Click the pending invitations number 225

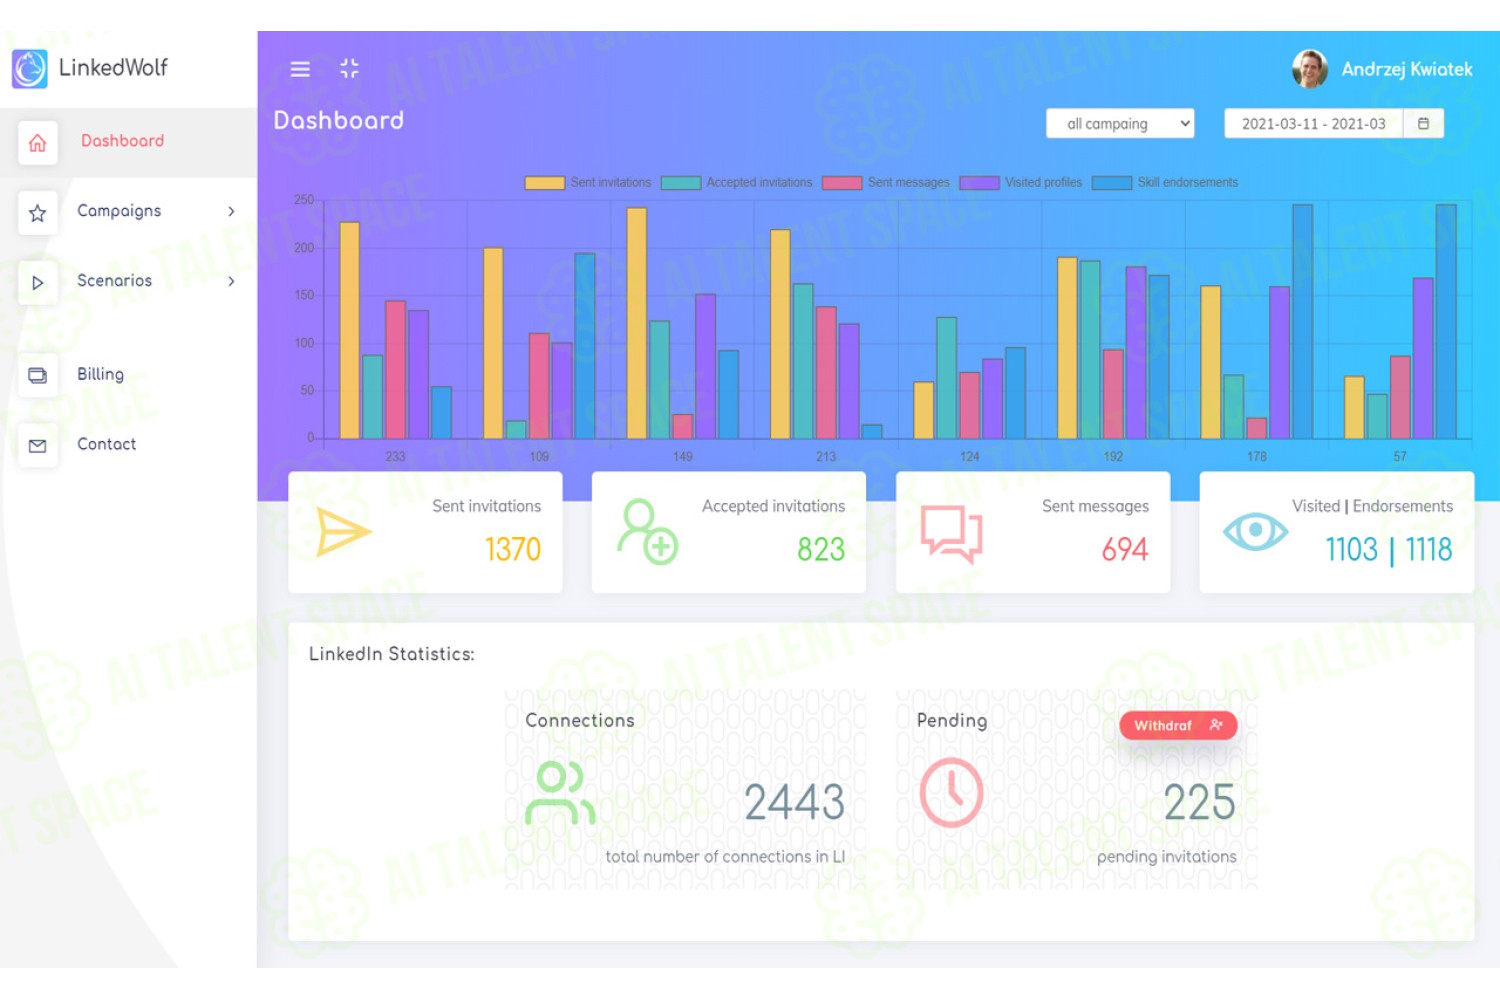1200,802
